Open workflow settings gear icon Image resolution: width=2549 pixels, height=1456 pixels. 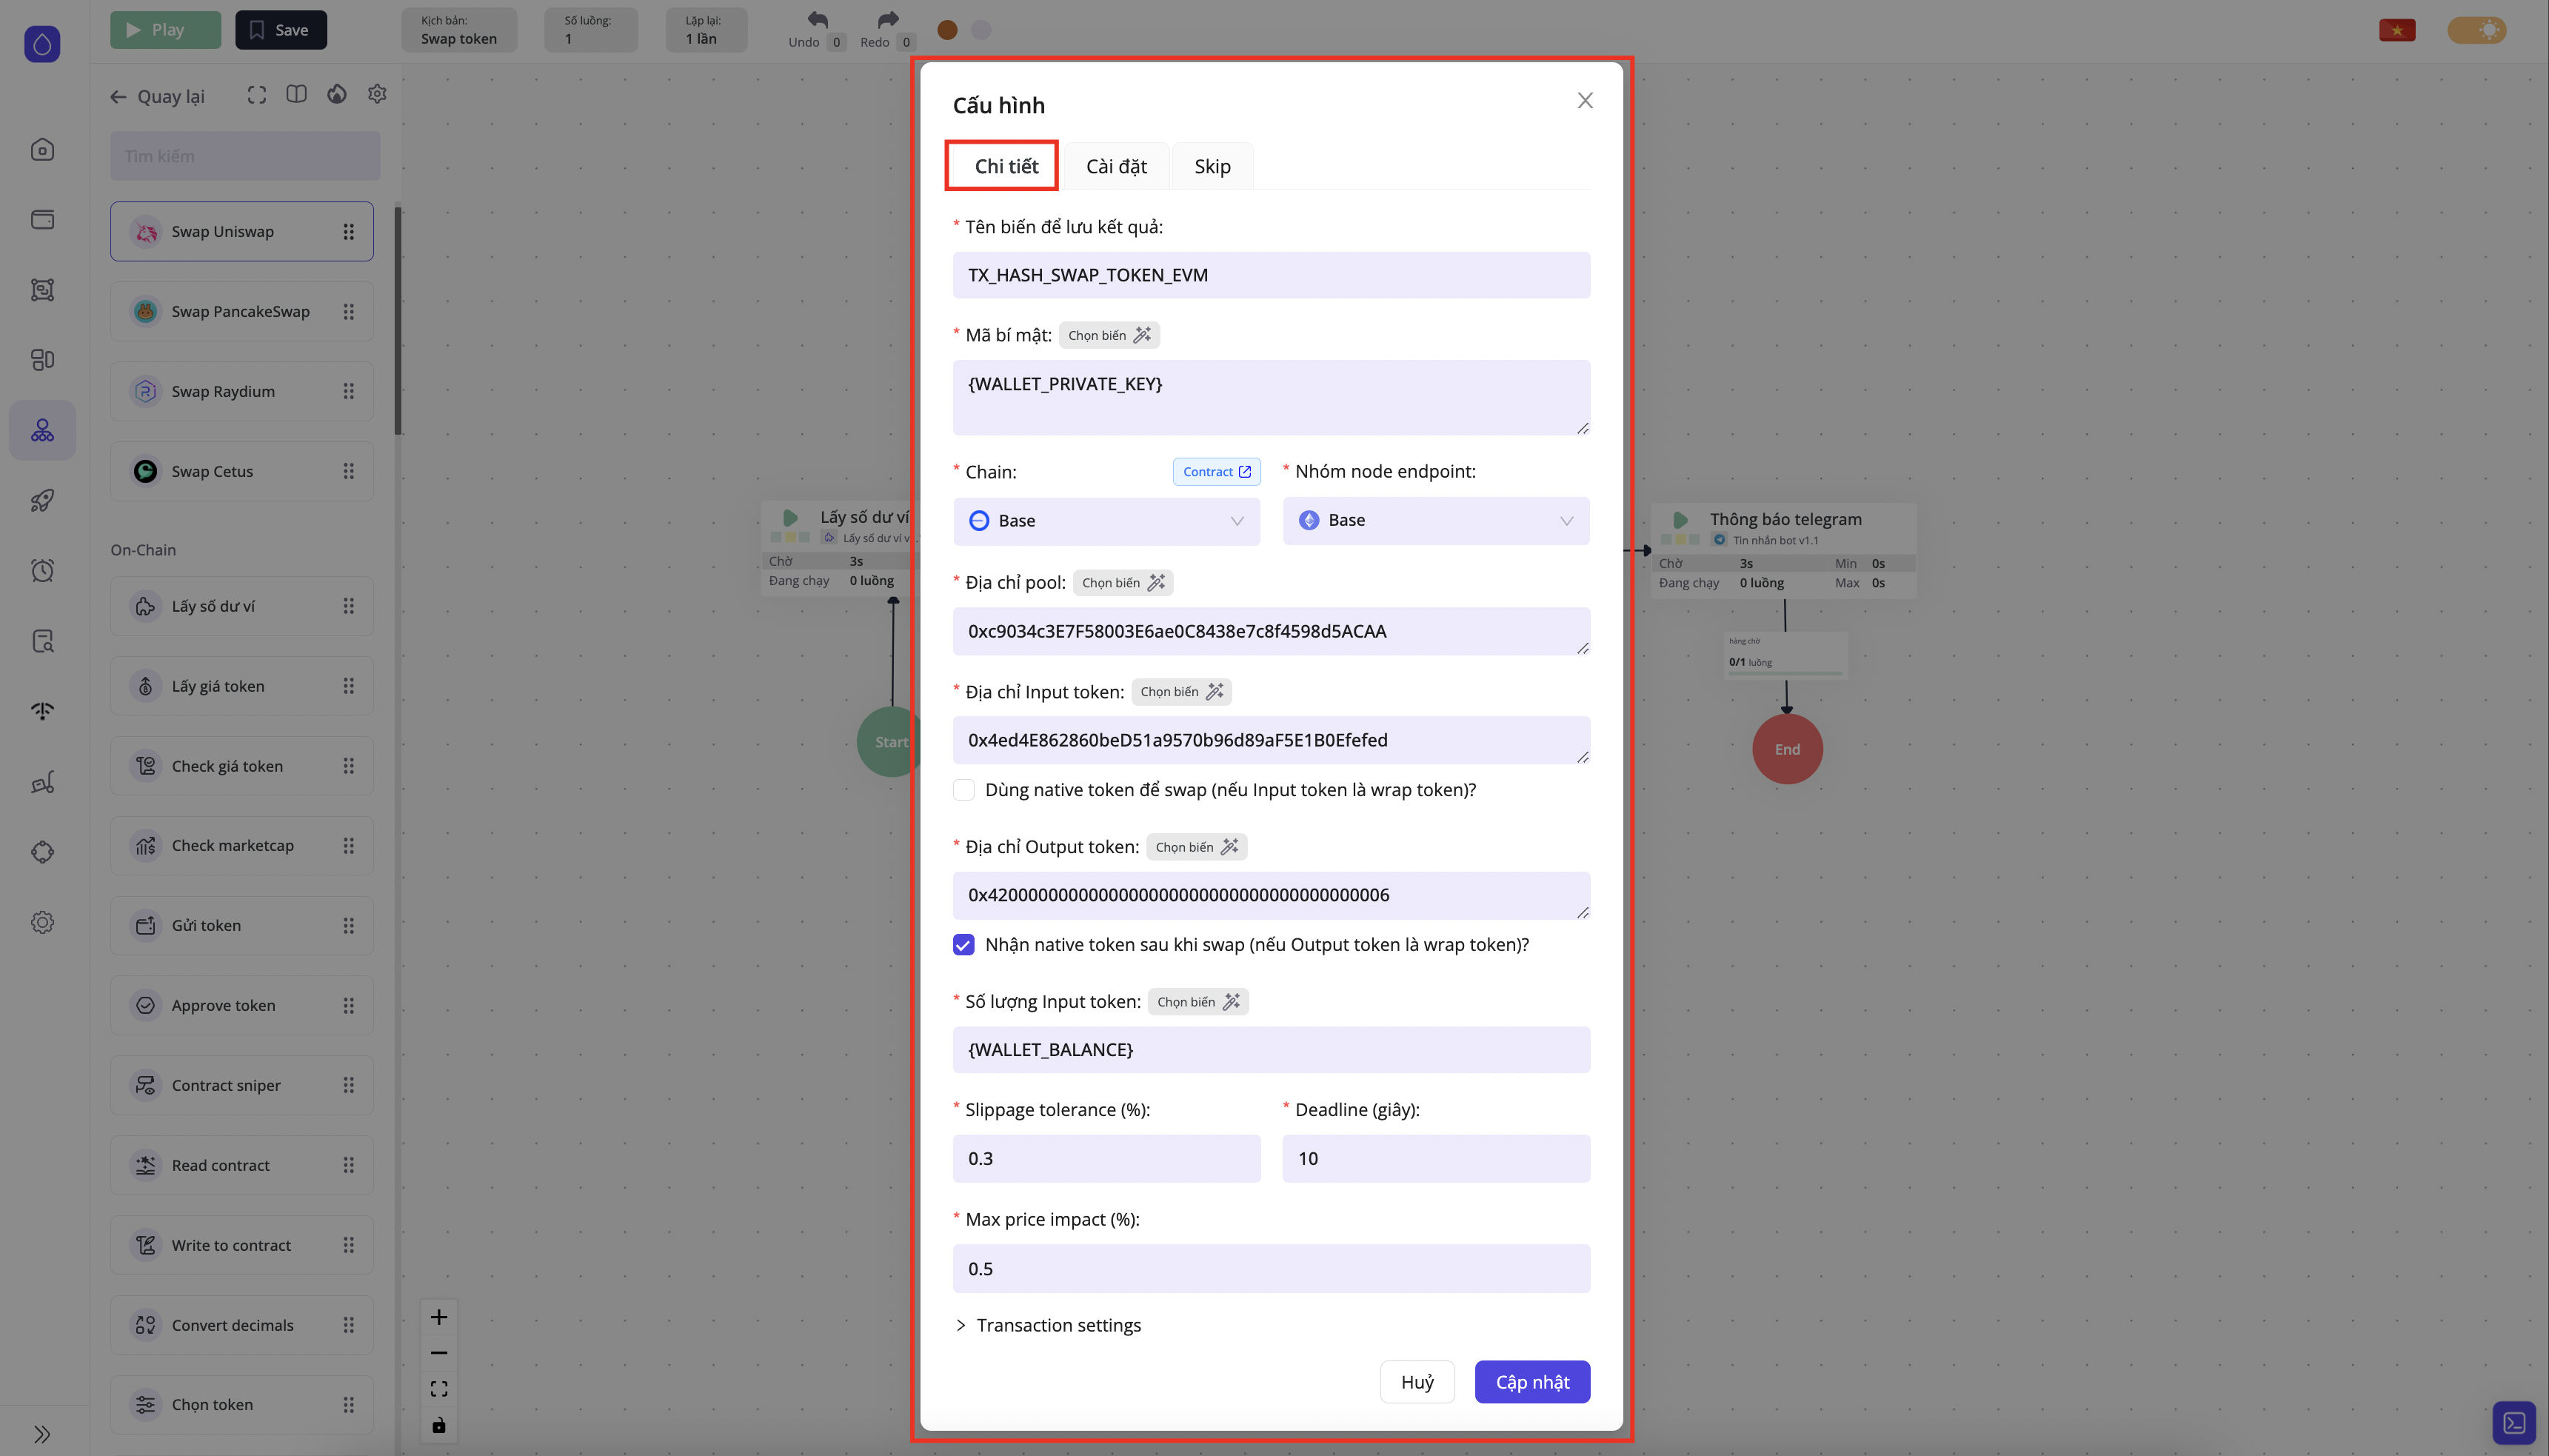pos(377,94)
